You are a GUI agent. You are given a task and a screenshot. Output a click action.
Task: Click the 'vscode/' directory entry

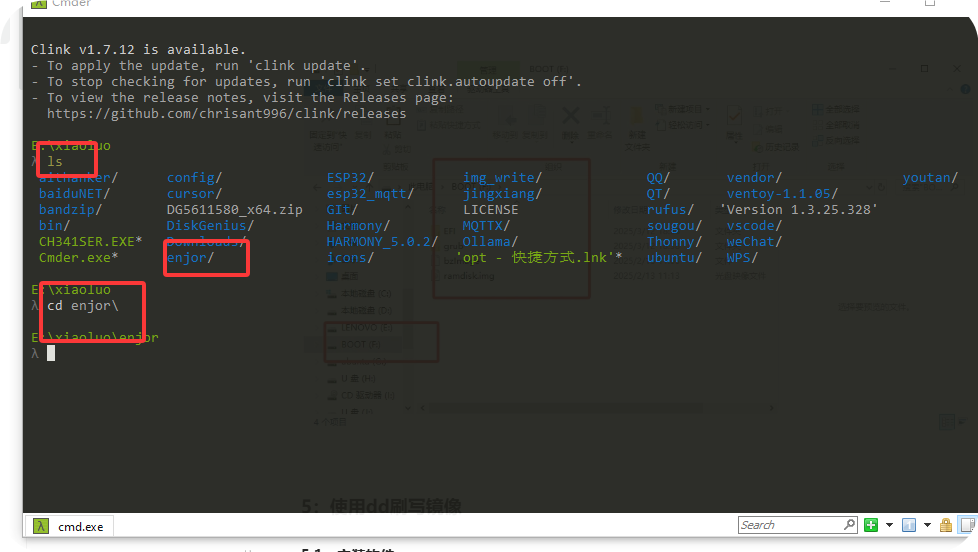(x=754, y=226)
